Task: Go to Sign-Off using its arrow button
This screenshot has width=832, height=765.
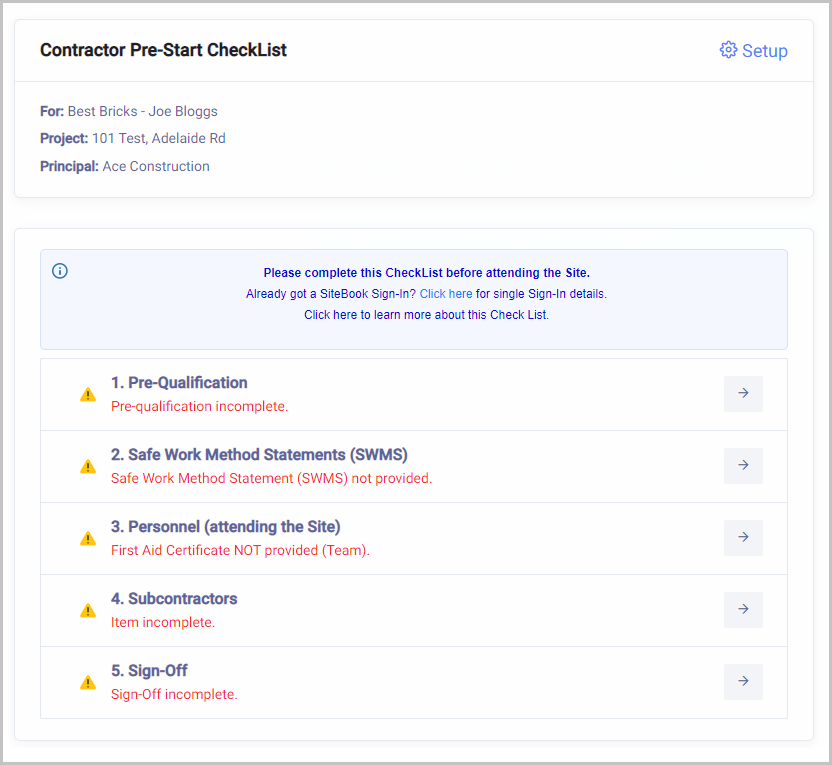Action: click(743, 682)
